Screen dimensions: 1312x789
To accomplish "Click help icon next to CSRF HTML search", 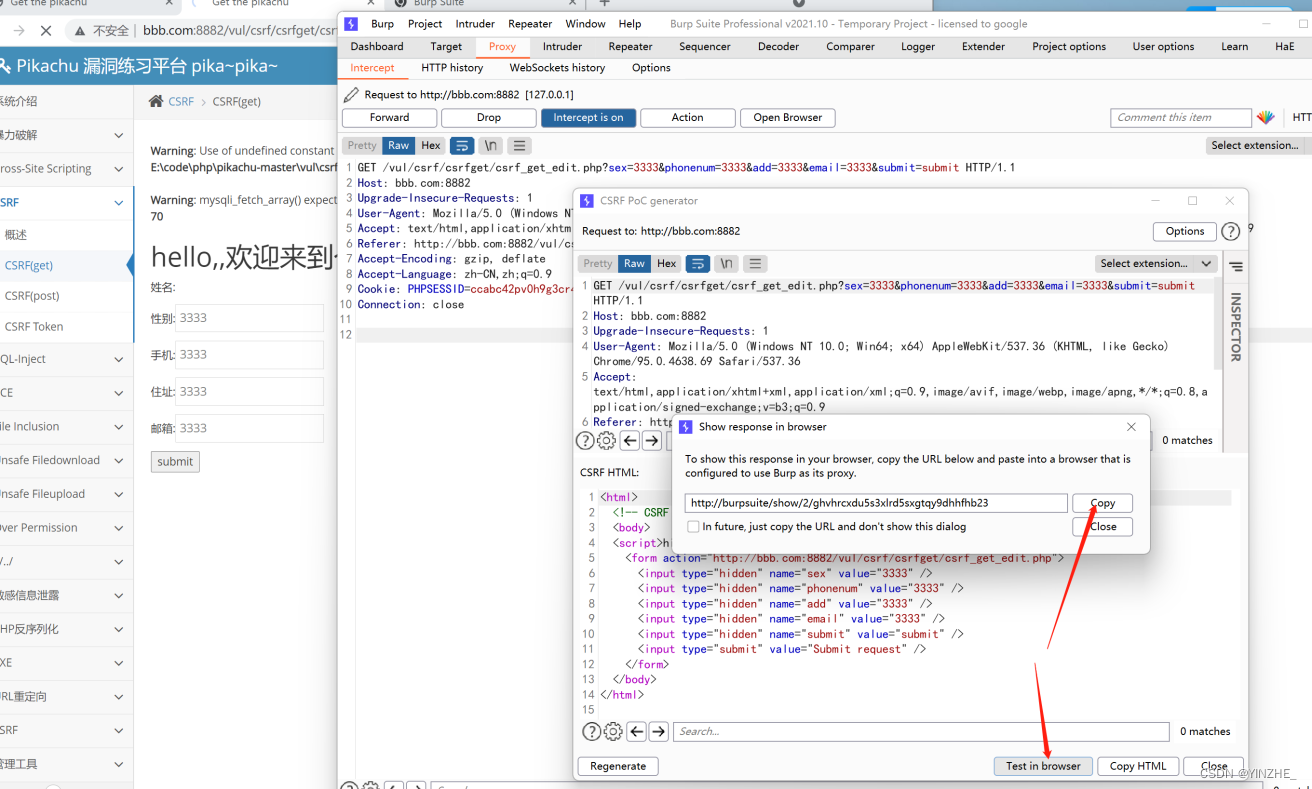I will point(592,731).
